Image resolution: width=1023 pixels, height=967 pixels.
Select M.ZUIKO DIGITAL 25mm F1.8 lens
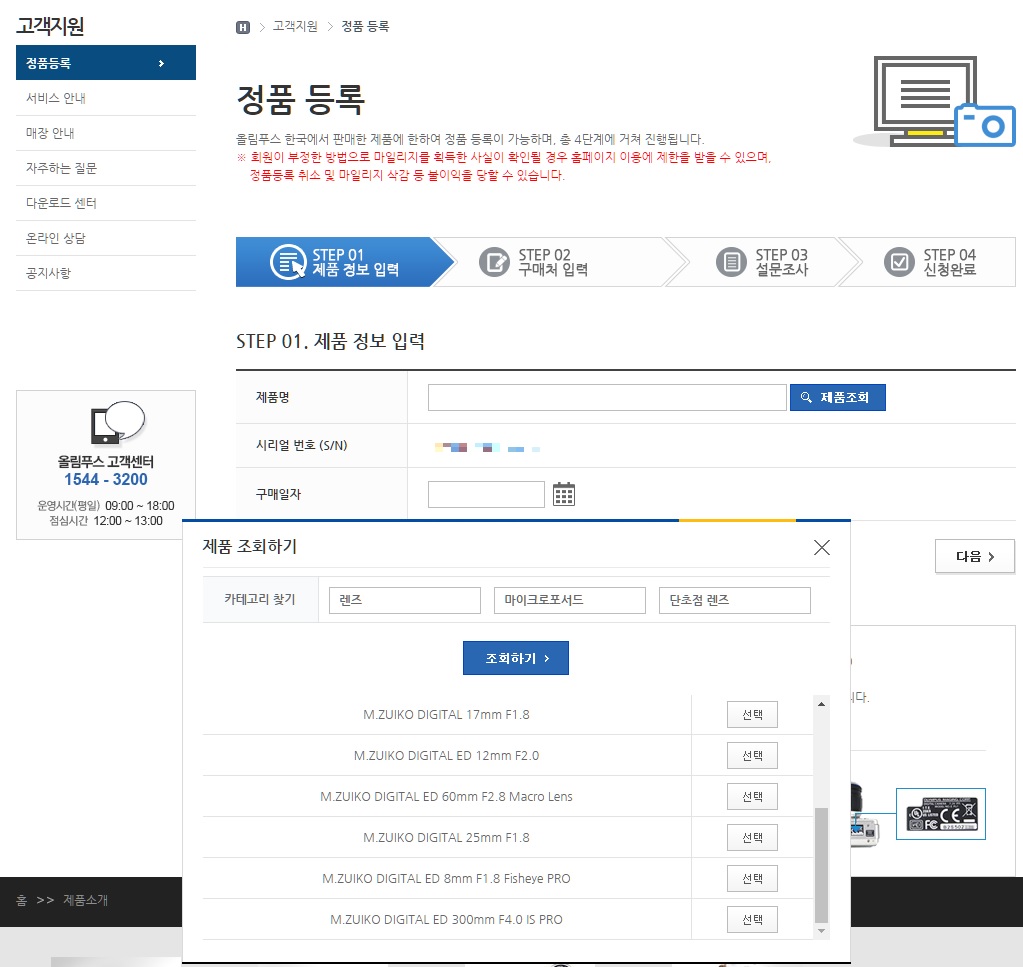[752, 838]
